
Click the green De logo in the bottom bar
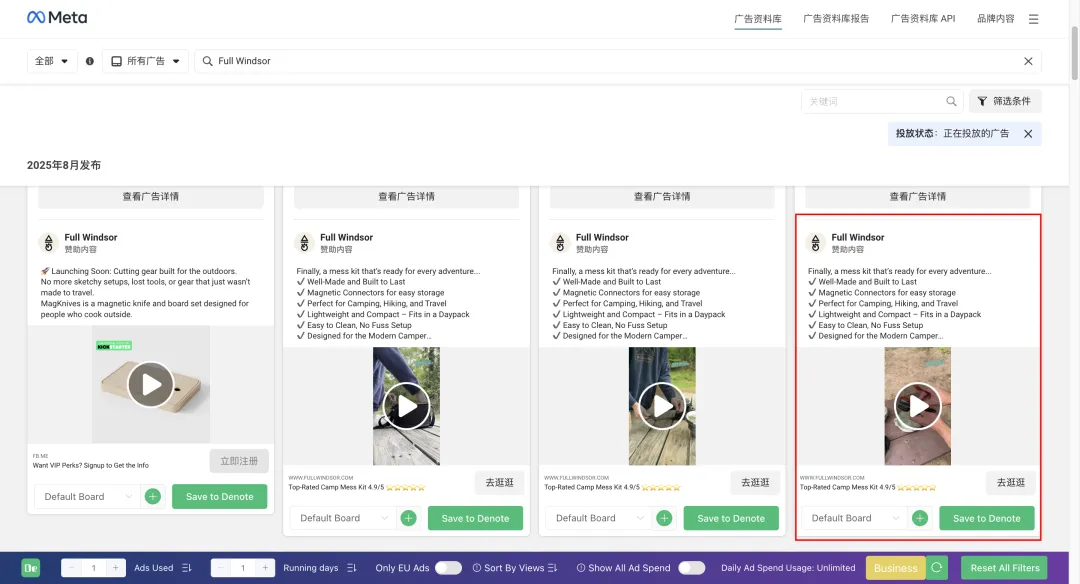coord(30,568)
